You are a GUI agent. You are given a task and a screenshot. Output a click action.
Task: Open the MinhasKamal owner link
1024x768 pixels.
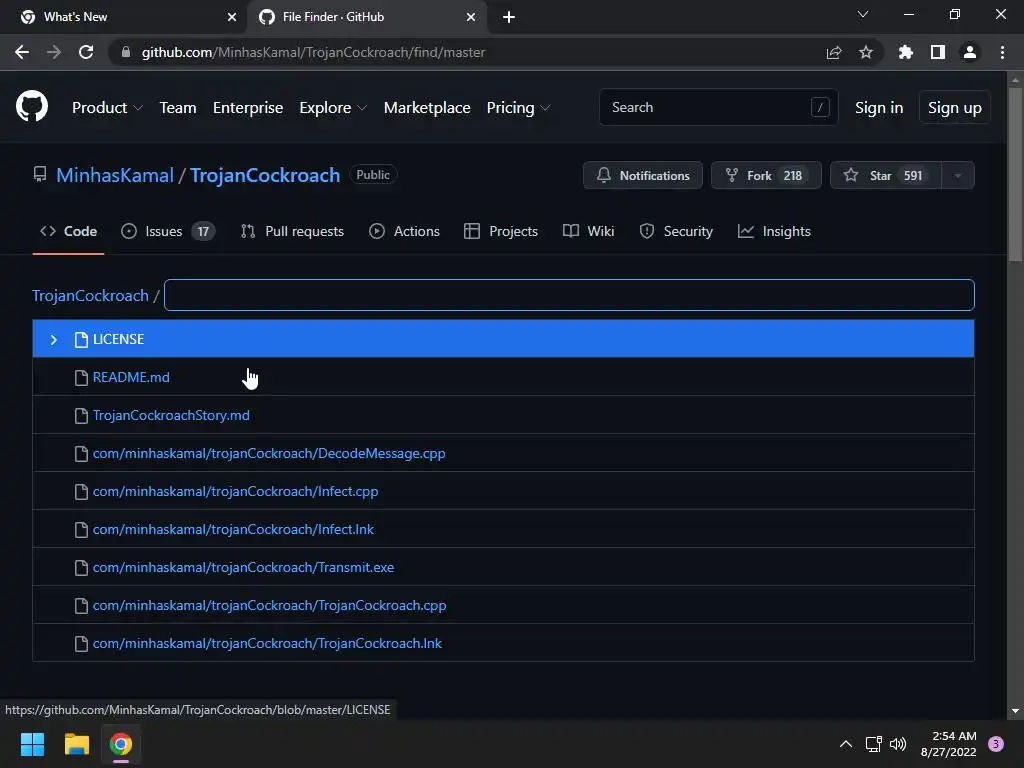[x=115, y=175]
